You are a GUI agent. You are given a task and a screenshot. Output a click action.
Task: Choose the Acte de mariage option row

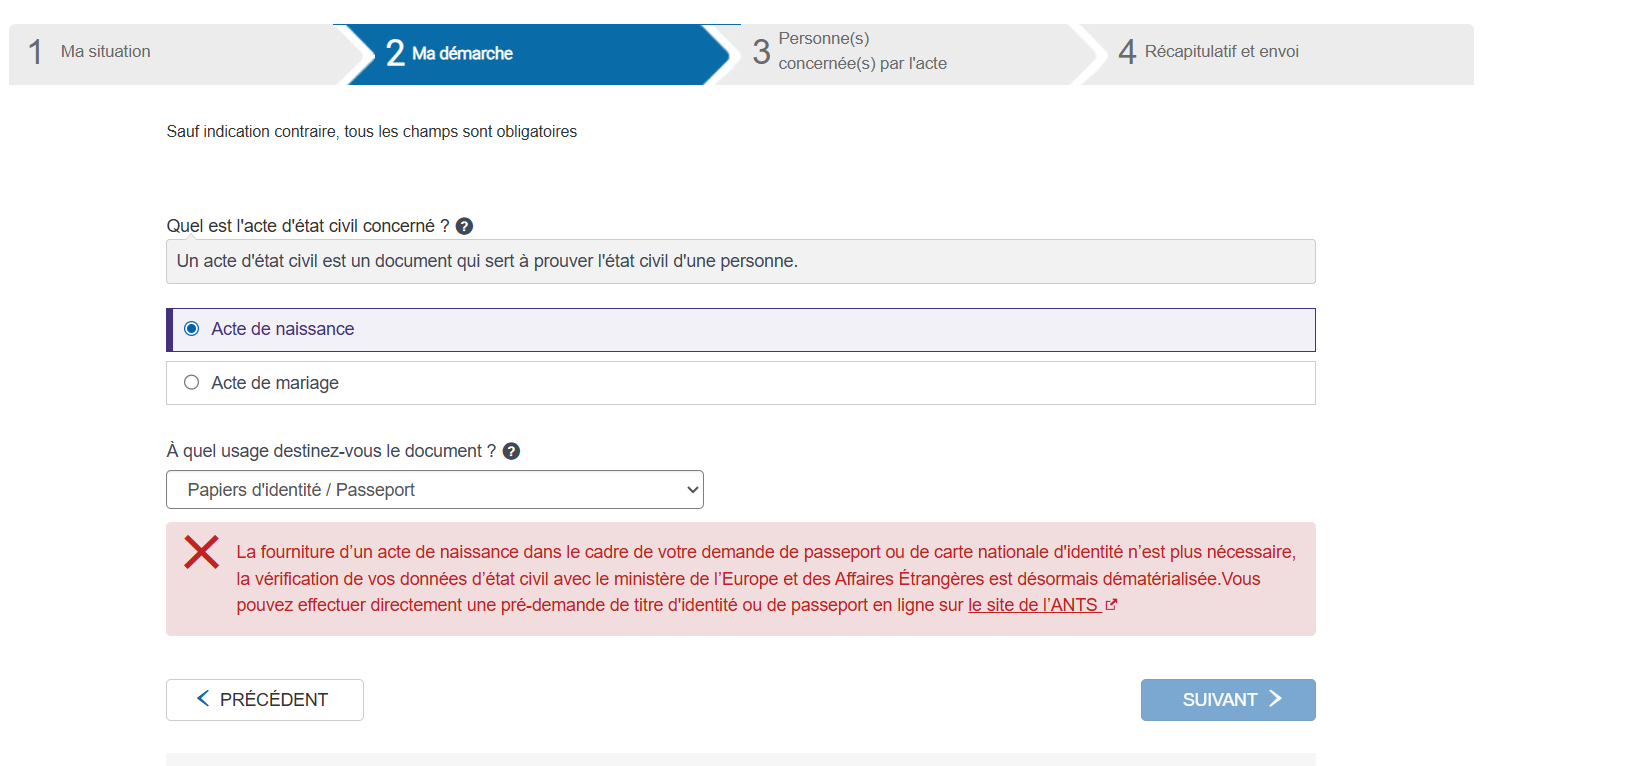pyautogui.click(x=740, y=383)
